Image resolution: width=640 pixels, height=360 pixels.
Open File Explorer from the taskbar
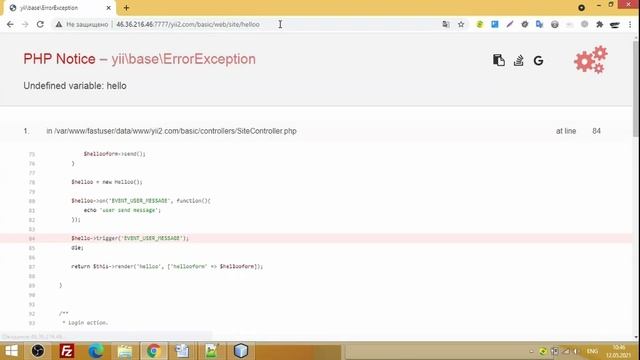(x=125, y=351)
